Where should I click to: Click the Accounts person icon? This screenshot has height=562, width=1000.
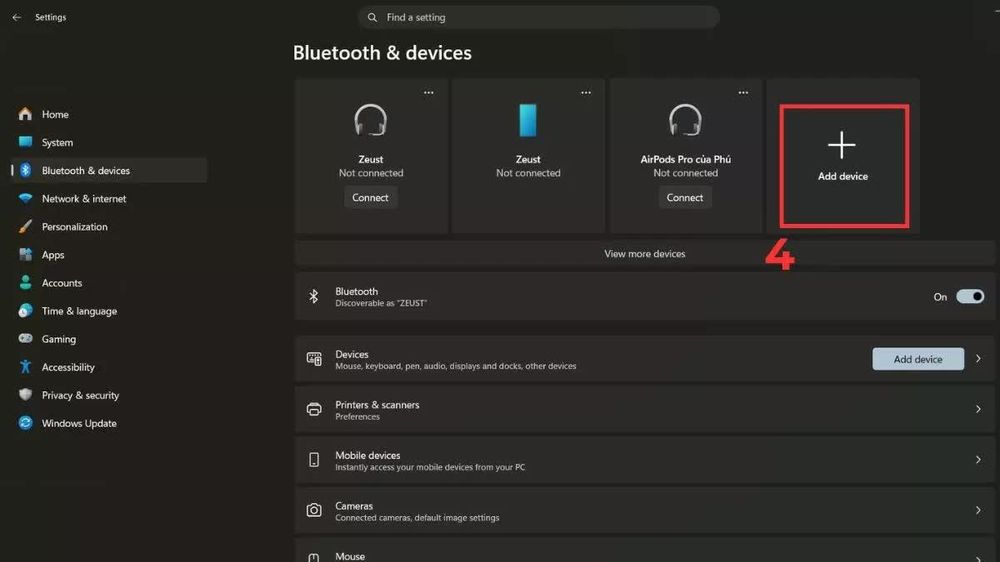(x=26, y=283)
